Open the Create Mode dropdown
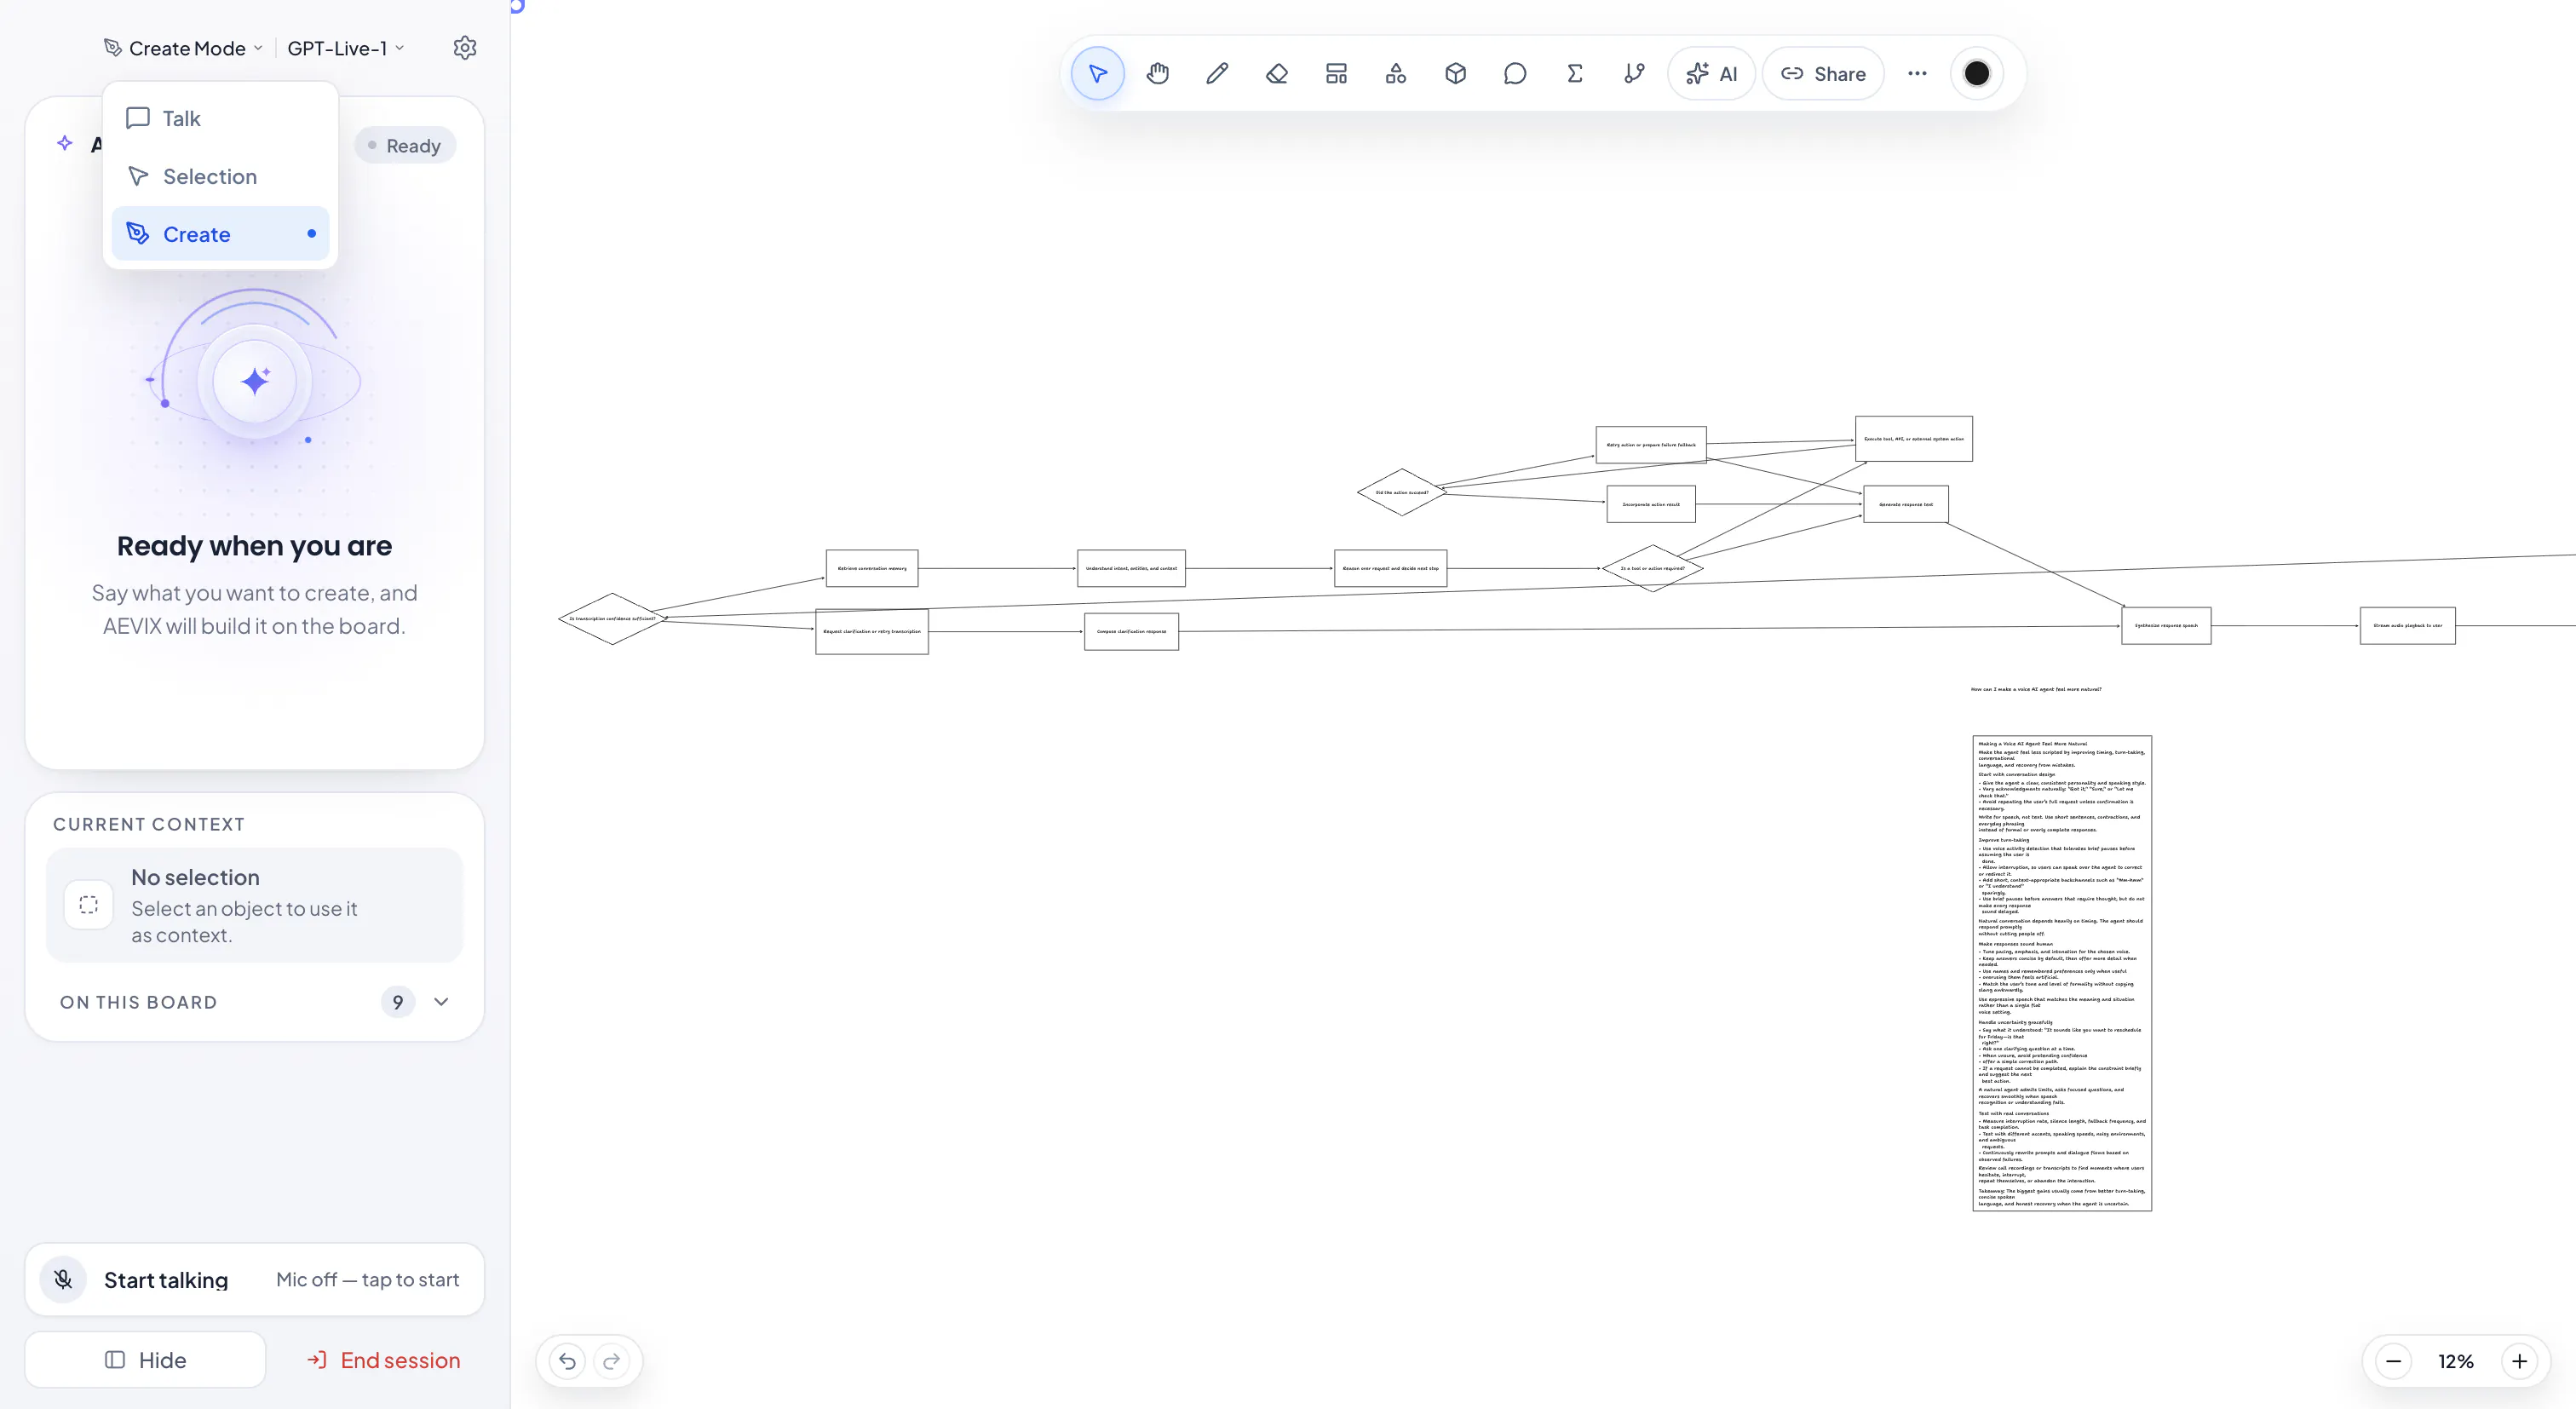2576x1409 pixels. tap(184, 48)
